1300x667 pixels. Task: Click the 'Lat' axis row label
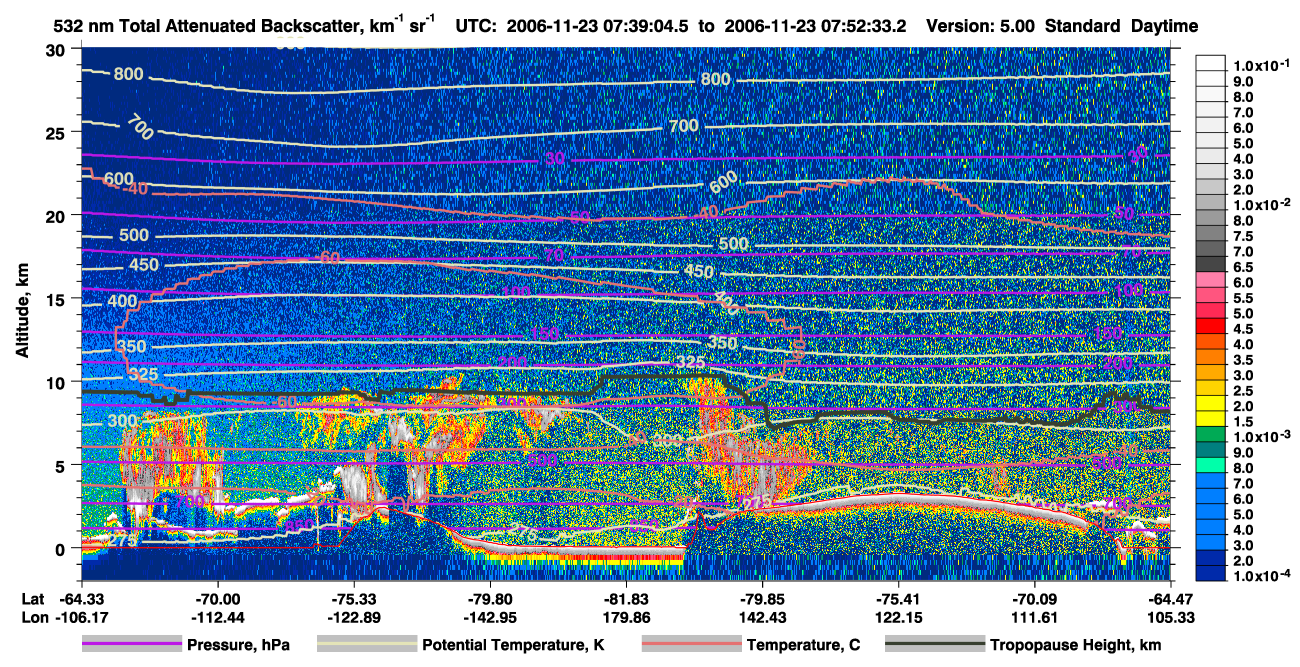pos(32,599)
